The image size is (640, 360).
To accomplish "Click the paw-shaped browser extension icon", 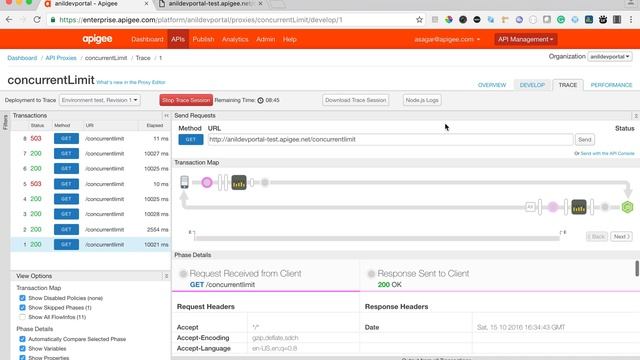I will (603, 20).
